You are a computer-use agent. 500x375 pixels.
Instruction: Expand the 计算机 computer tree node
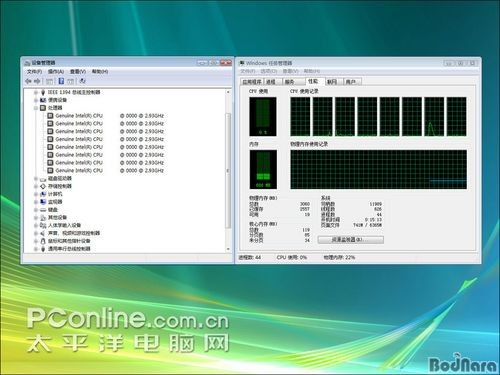pos(36,194)
